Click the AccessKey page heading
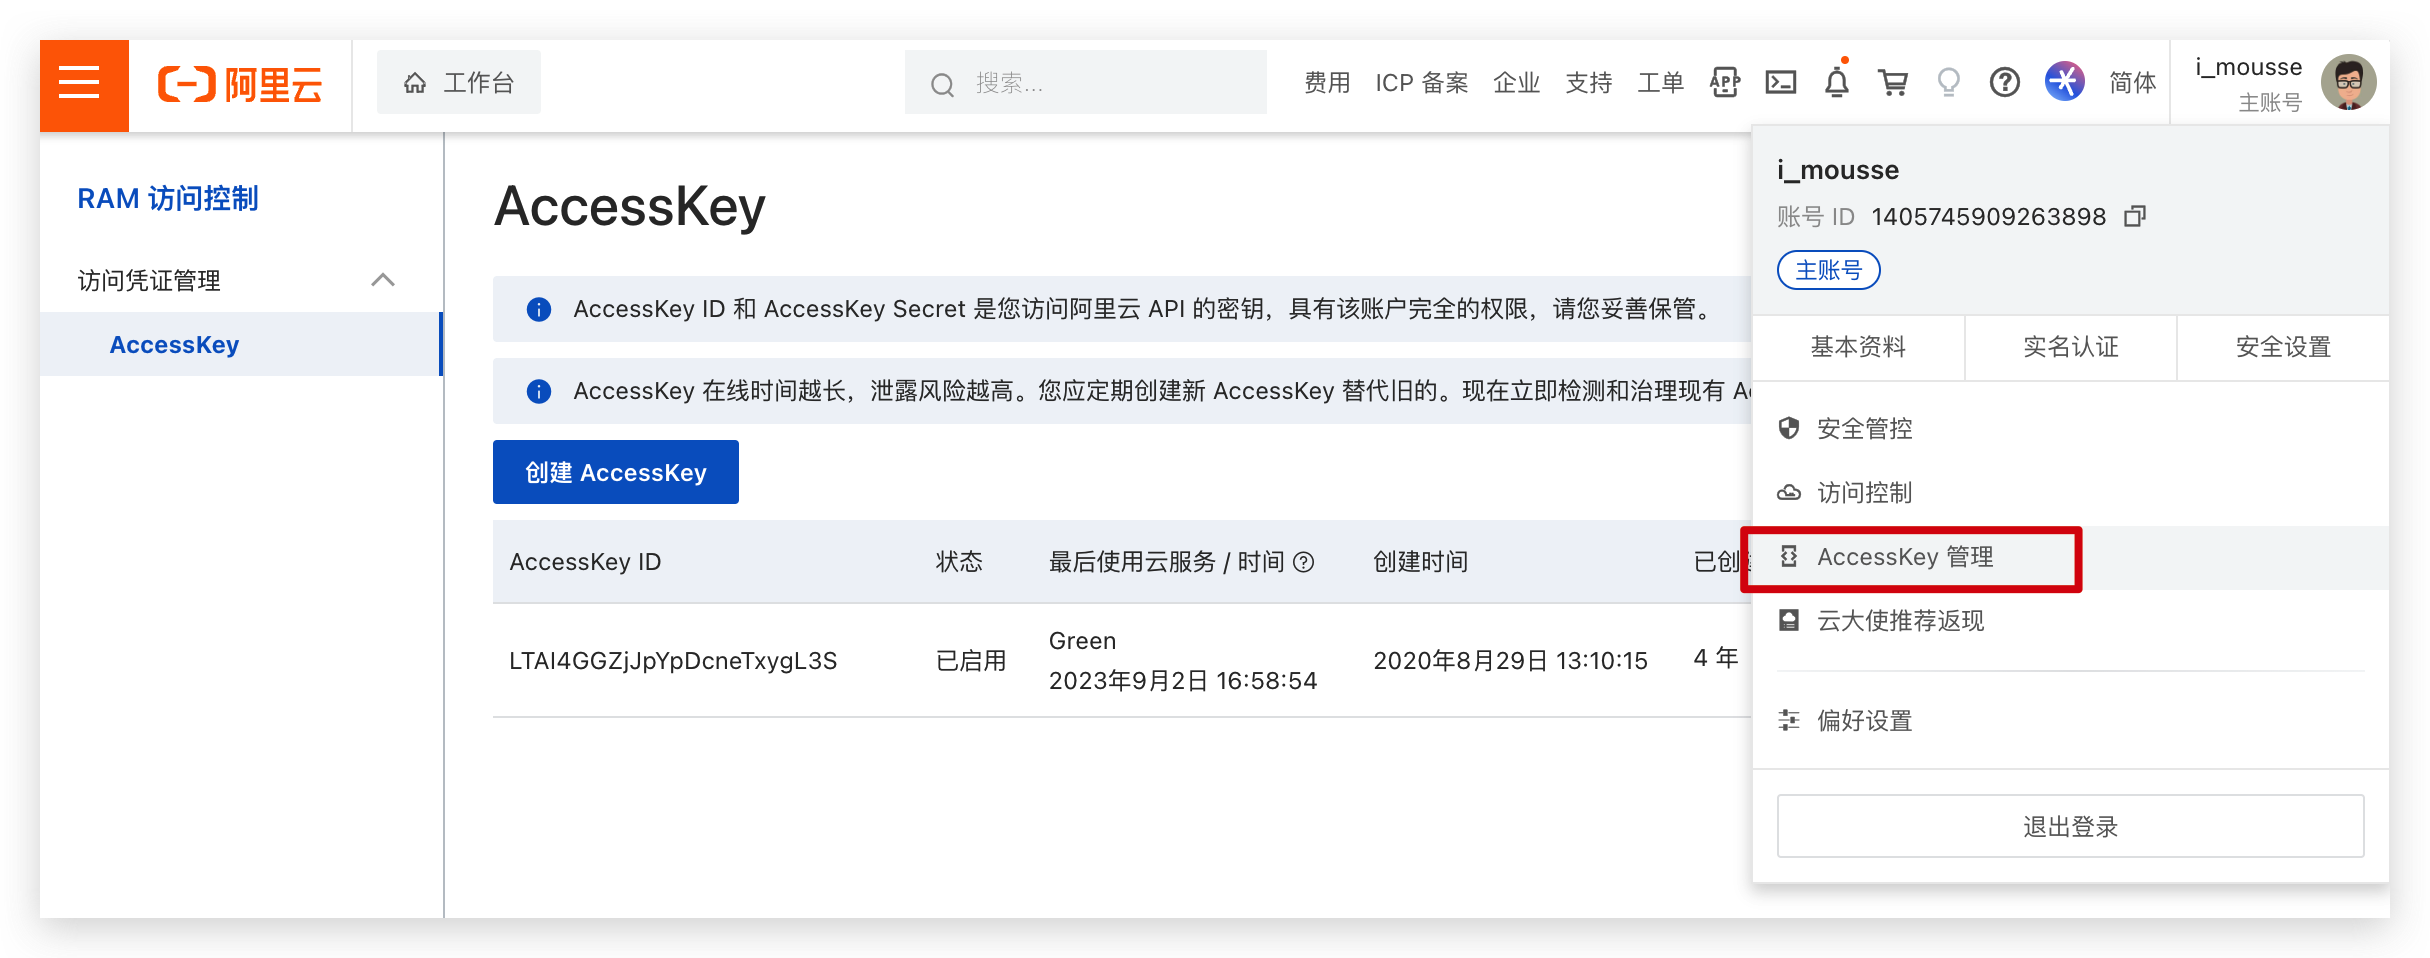2430x958 pixels. coord(630,207)
